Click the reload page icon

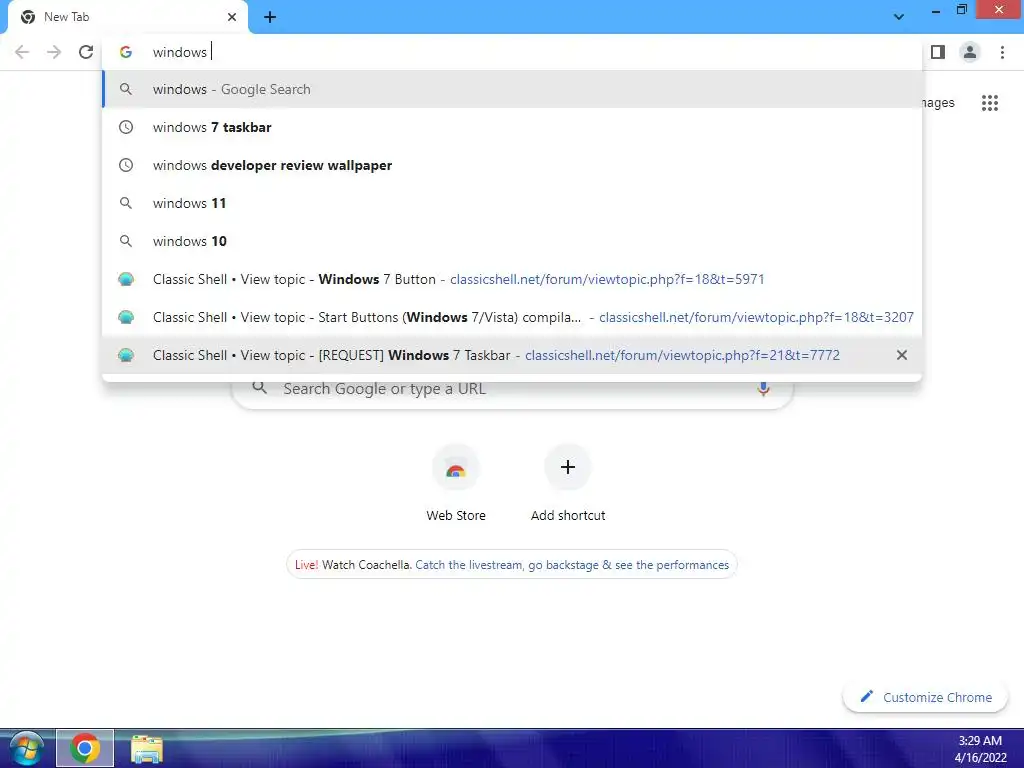pyautogui.click(x=86, y=52)
